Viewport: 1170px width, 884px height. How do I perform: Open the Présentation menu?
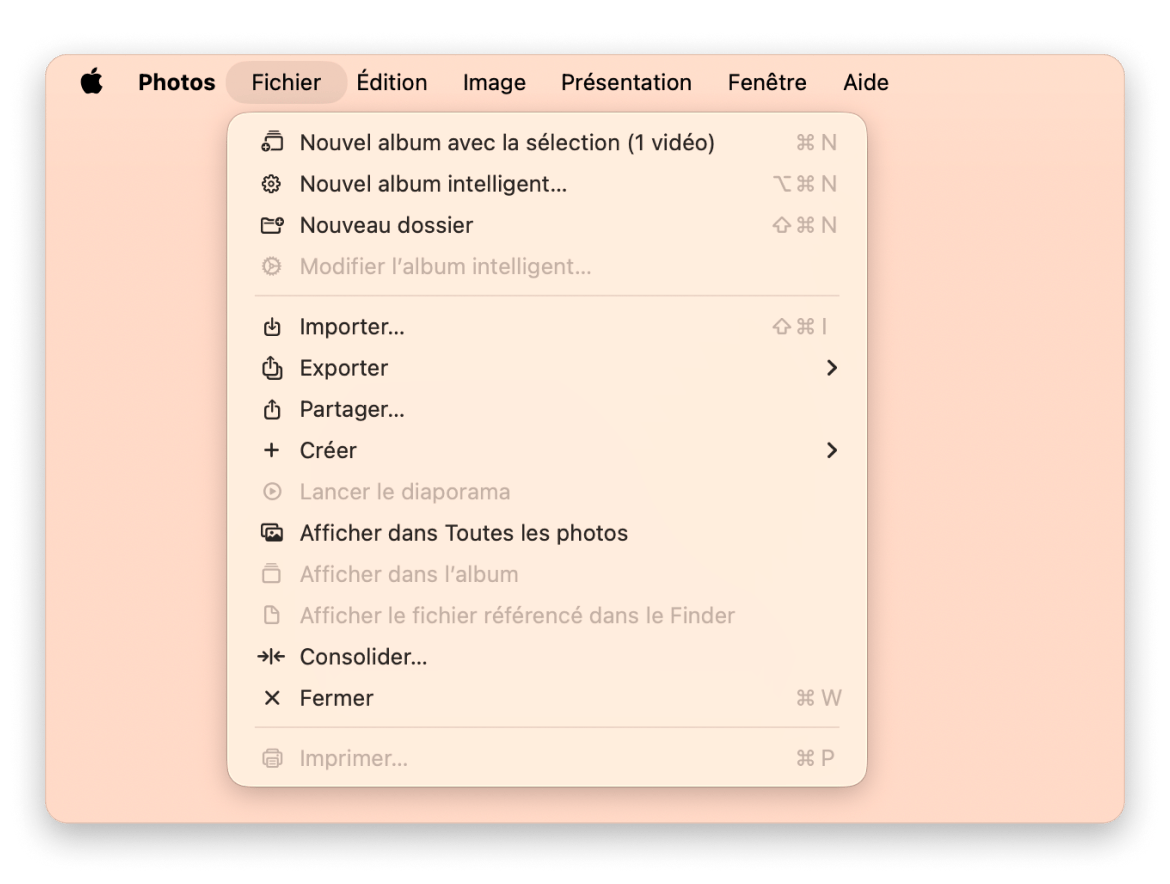[626, 82]
